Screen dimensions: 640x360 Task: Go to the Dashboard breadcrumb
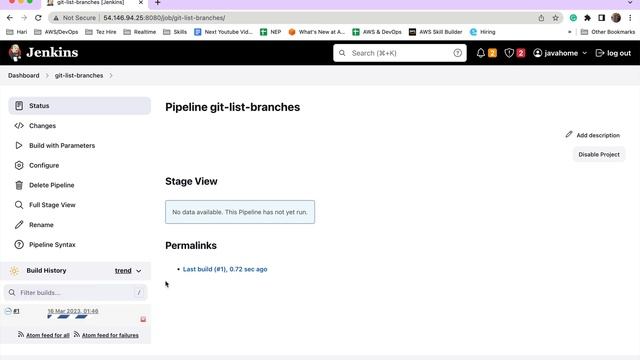coord(24,76)
